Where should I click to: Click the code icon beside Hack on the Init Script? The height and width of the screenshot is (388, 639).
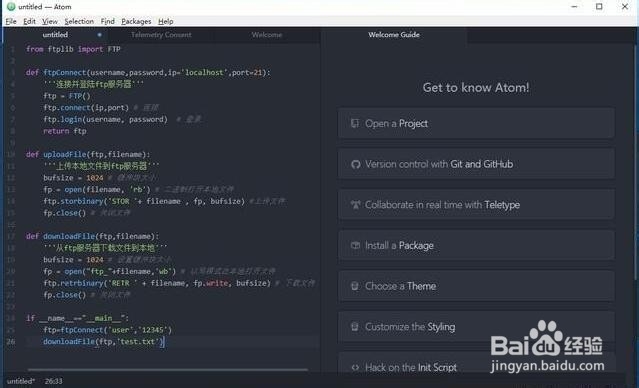tap(355, 367)
